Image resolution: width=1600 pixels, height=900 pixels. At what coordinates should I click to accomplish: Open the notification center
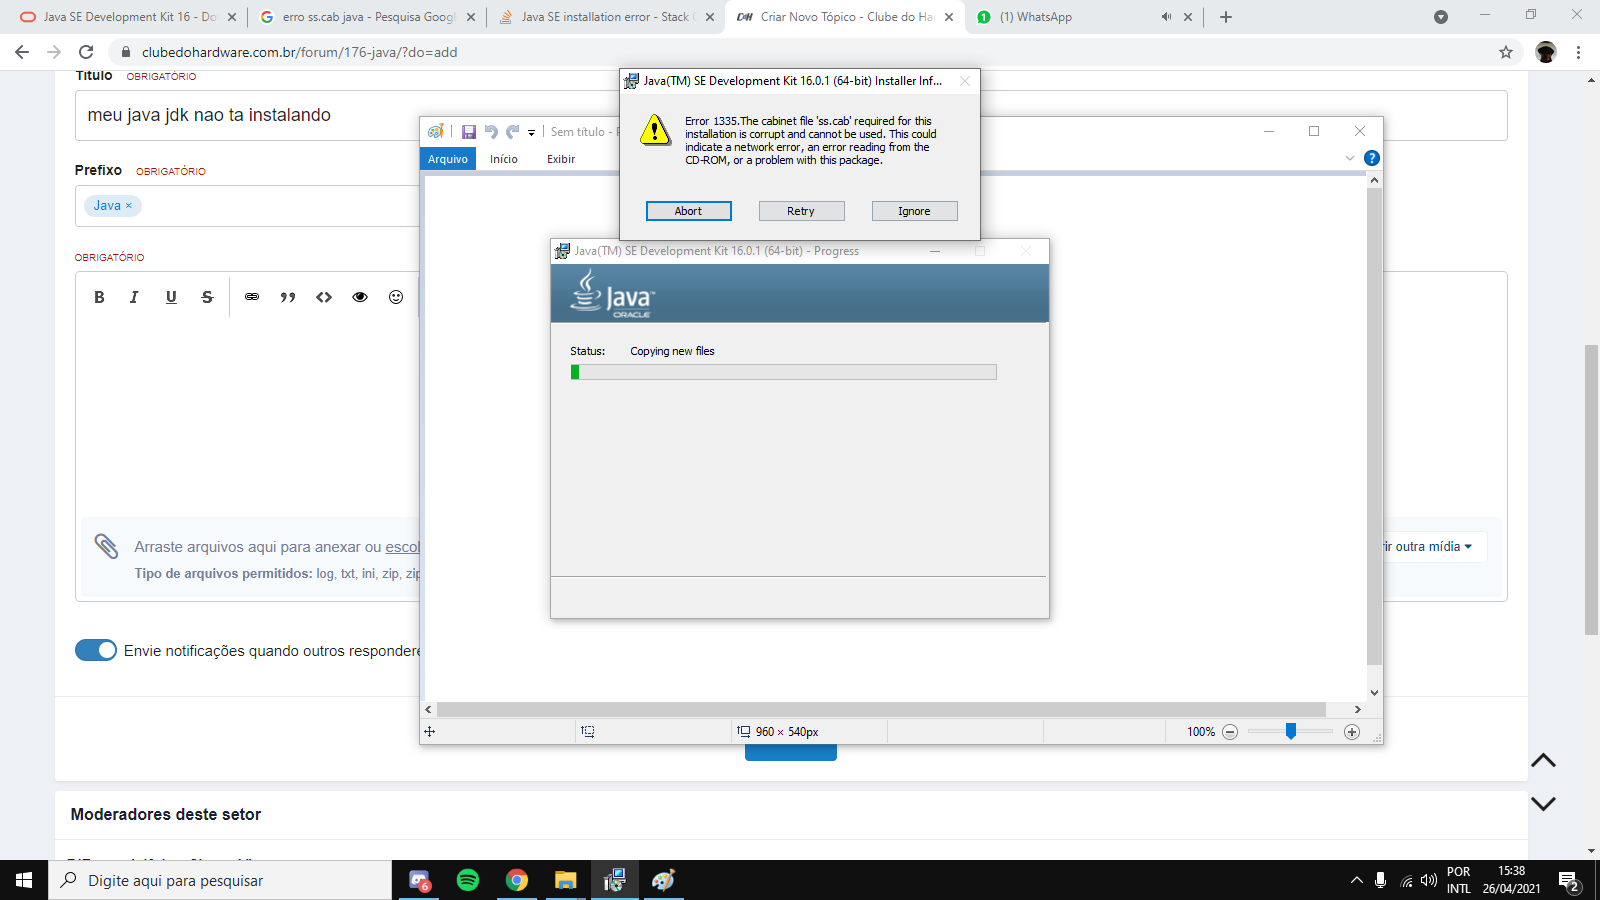1569,882
